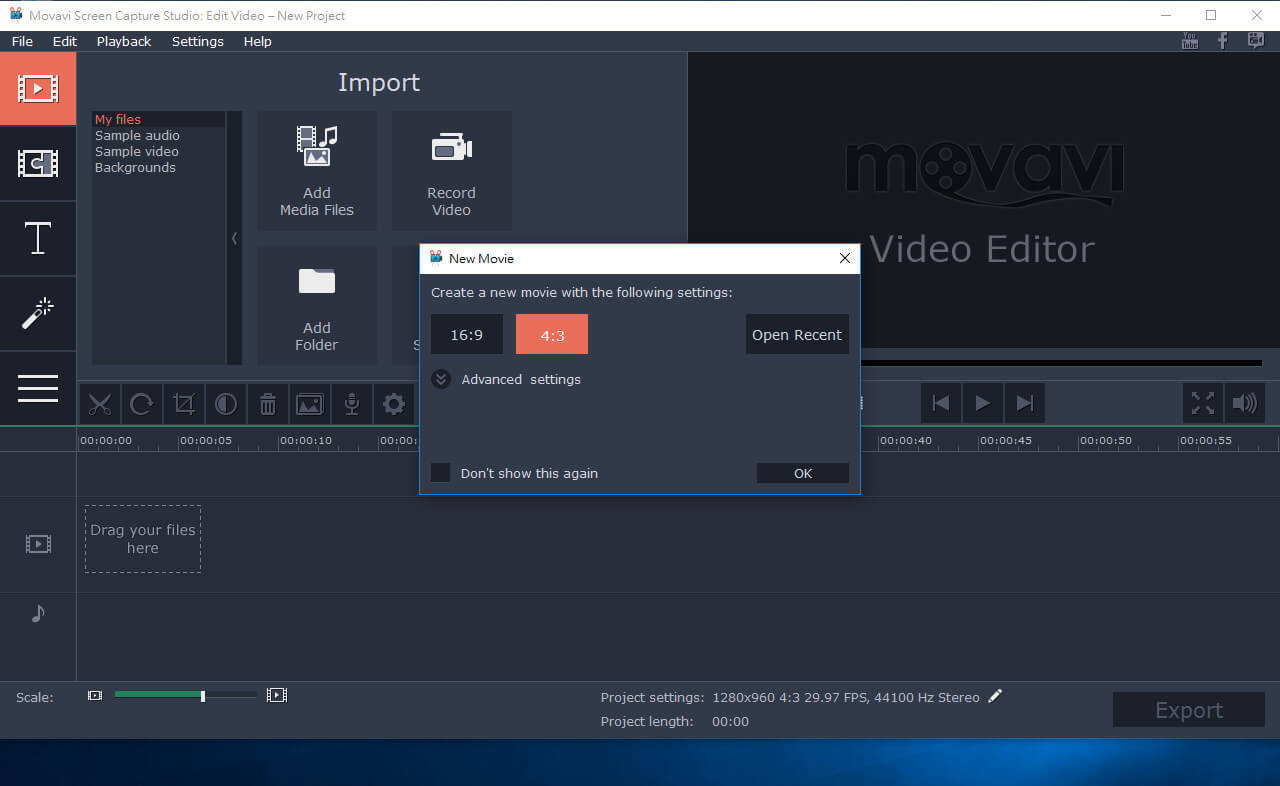
Task: Open the Playback menu
Action: (124, 41)
